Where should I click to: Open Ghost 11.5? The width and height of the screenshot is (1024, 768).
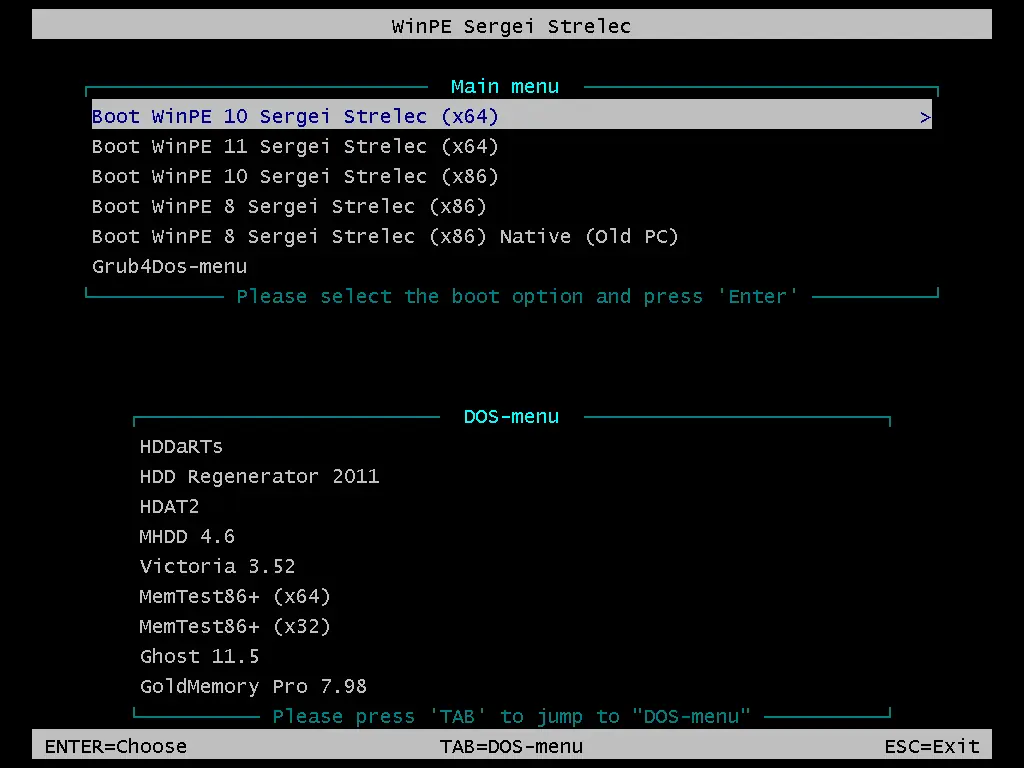tap(199, 656)
